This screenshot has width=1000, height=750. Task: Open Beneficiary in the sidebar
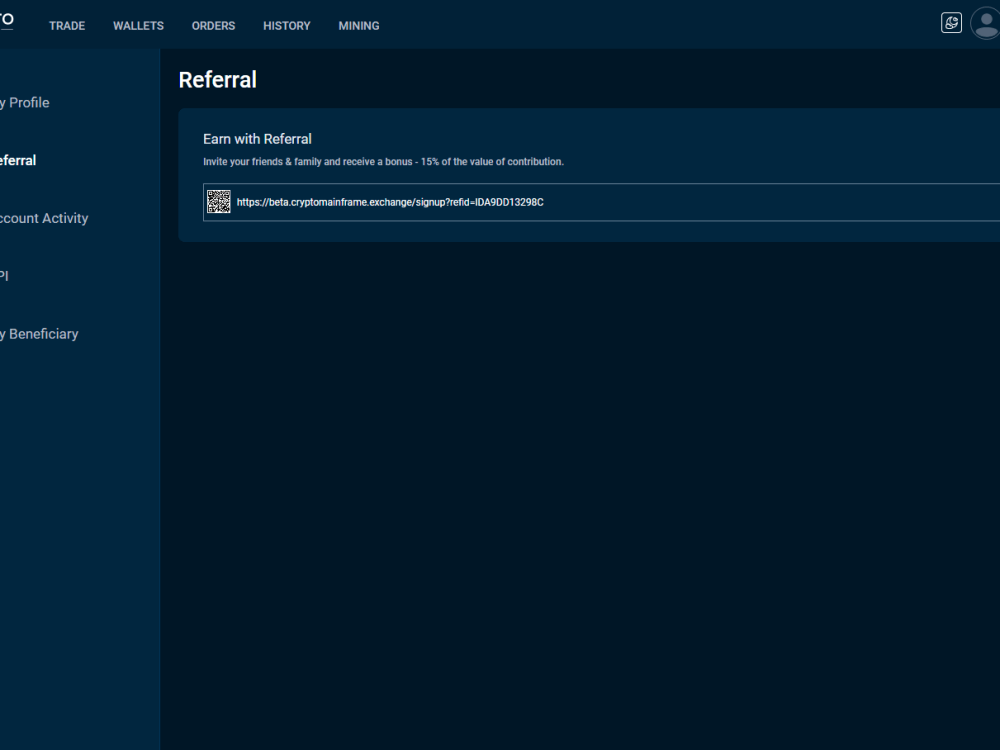[x=39, y=334]
